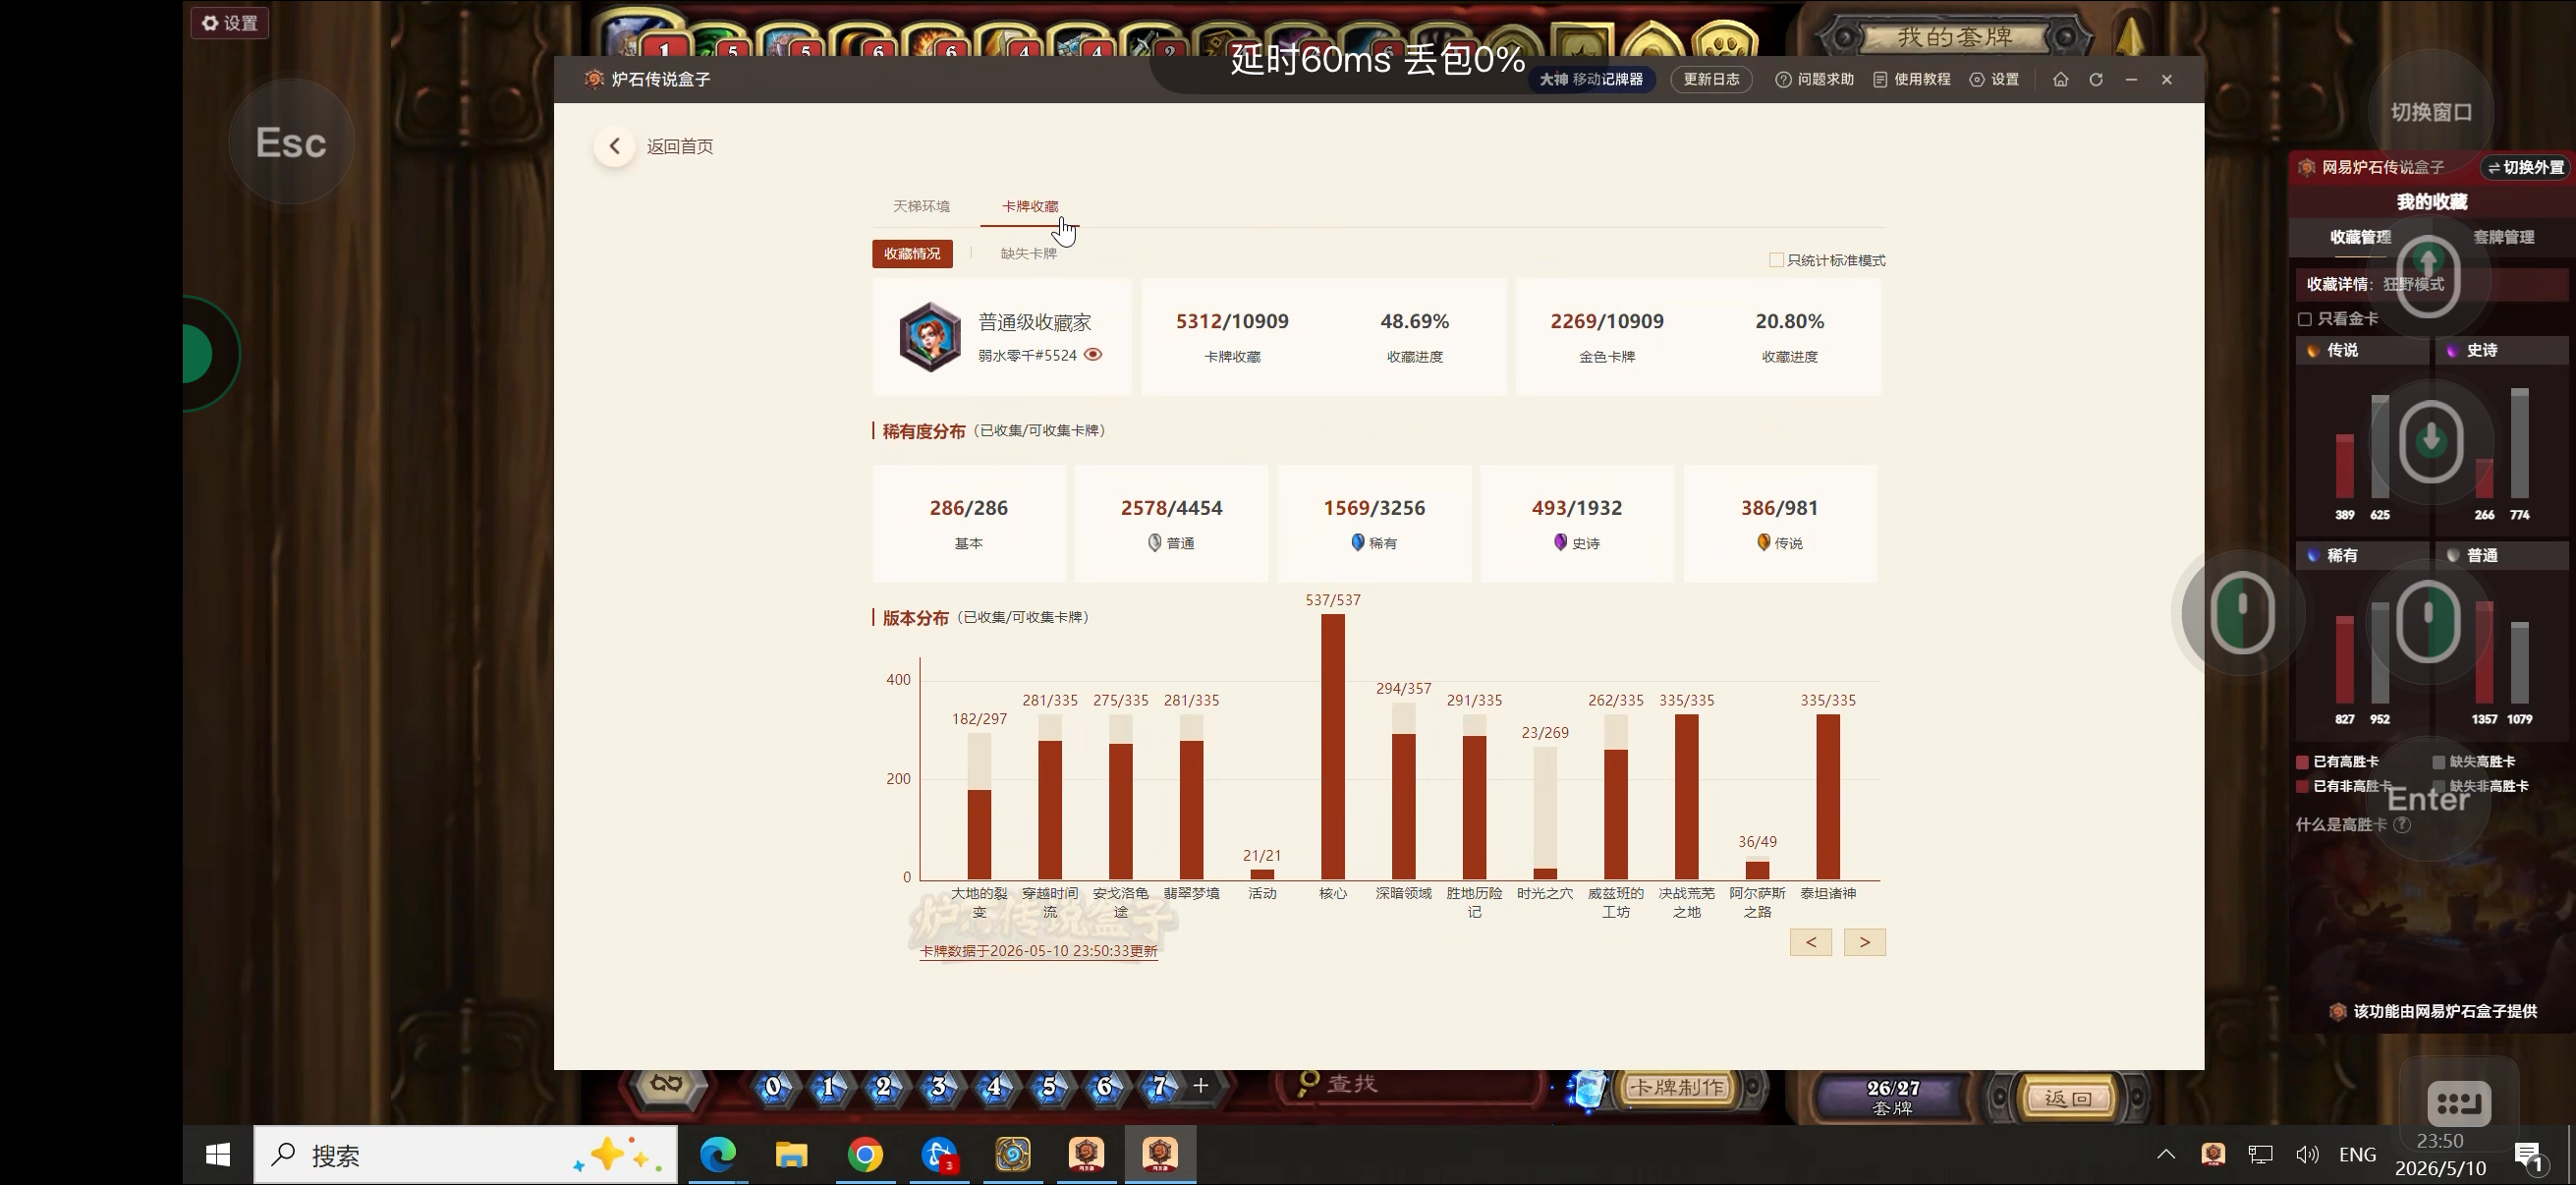Click the 386/981 传说 rarity card
Screen dimensions: 2576x1185
1780,523
